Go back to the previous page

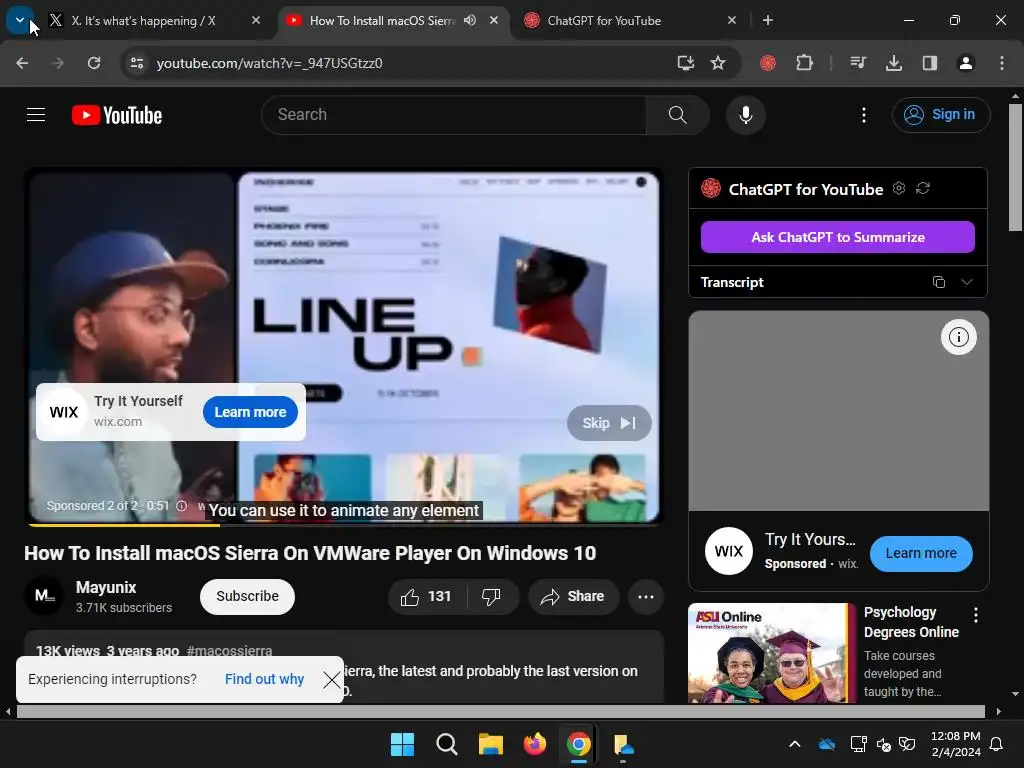22,63
